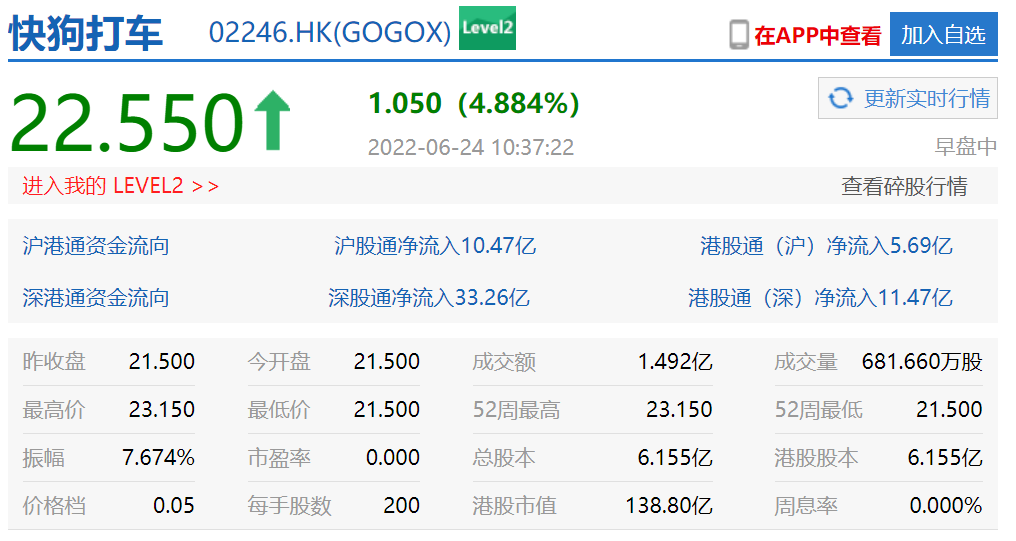Click 港股通（沪）净流入5.69亿 link
Viewport: 1016px width, 541px height.
(x=826, y=246)
